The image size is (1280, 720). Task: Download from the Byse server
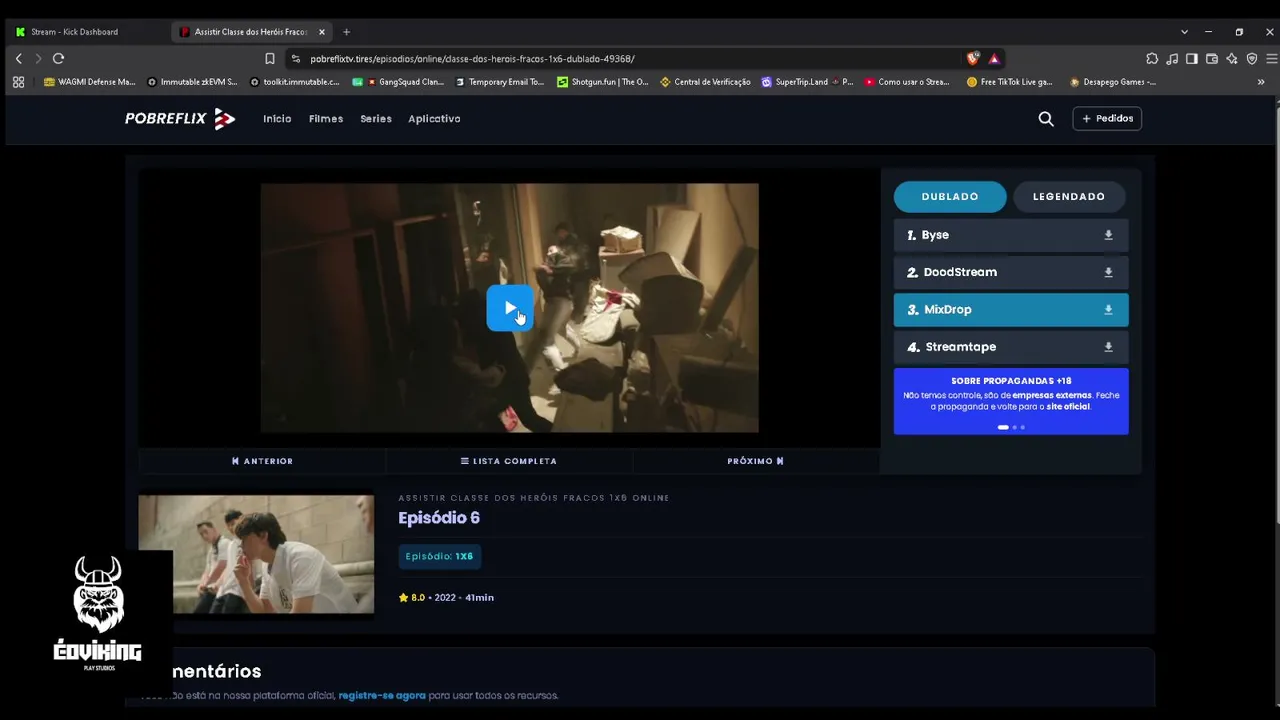click(x=1108, y=235)
